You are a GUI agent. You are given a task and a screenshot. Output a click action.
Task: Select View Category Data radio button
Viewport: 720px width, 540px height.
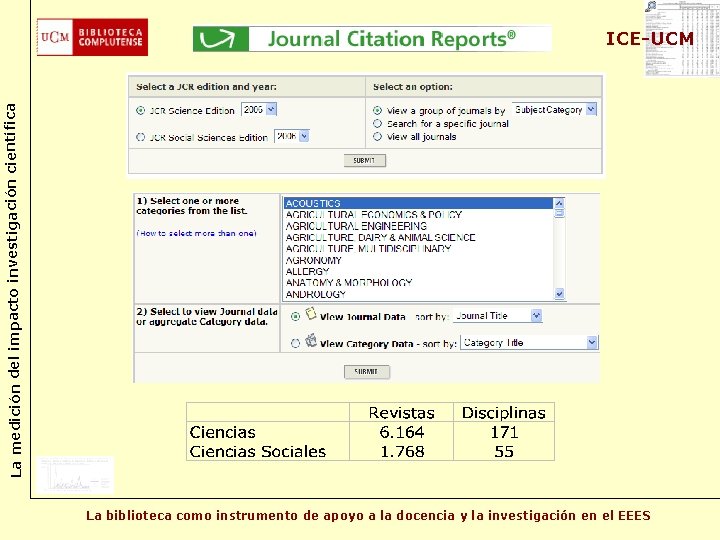tap(295, 343)
